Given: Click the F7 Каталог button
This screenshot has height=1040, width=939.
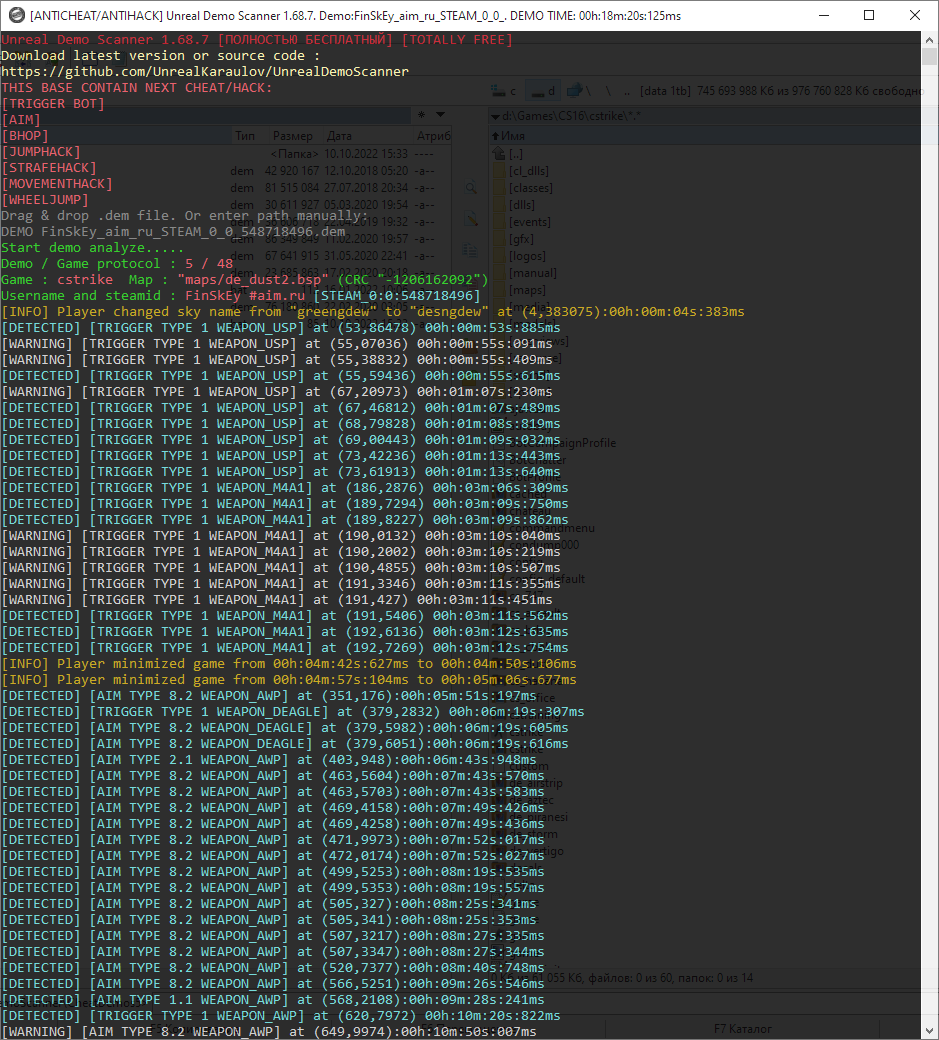Looking at the screenshot, I should point(743,1029).
